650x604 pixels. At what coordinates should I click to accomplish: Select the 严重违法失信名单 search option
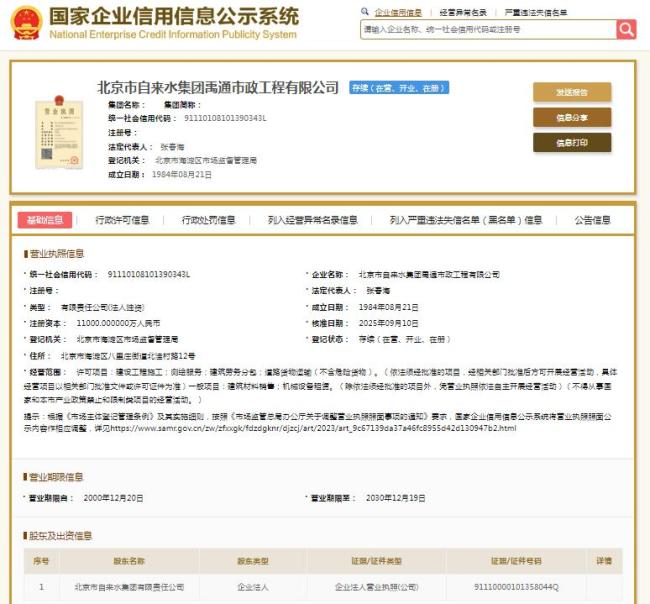(x=536, y=12)
